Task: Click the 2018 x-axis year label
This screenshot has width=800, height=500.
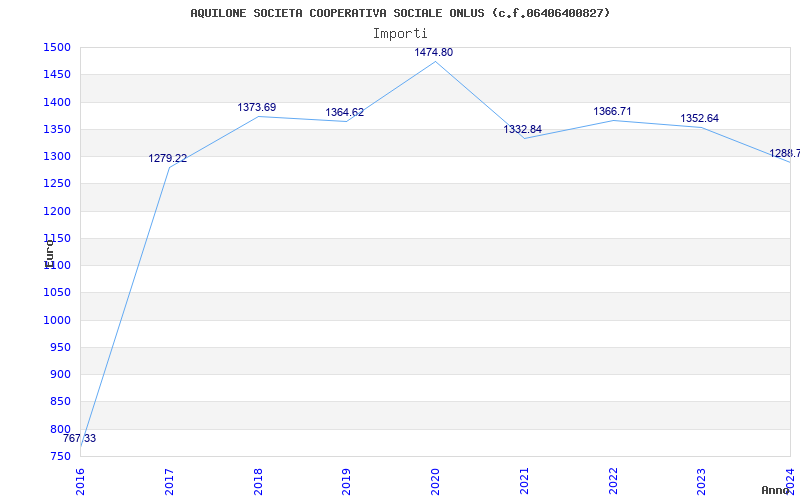Action: click(x=258, y=481)
